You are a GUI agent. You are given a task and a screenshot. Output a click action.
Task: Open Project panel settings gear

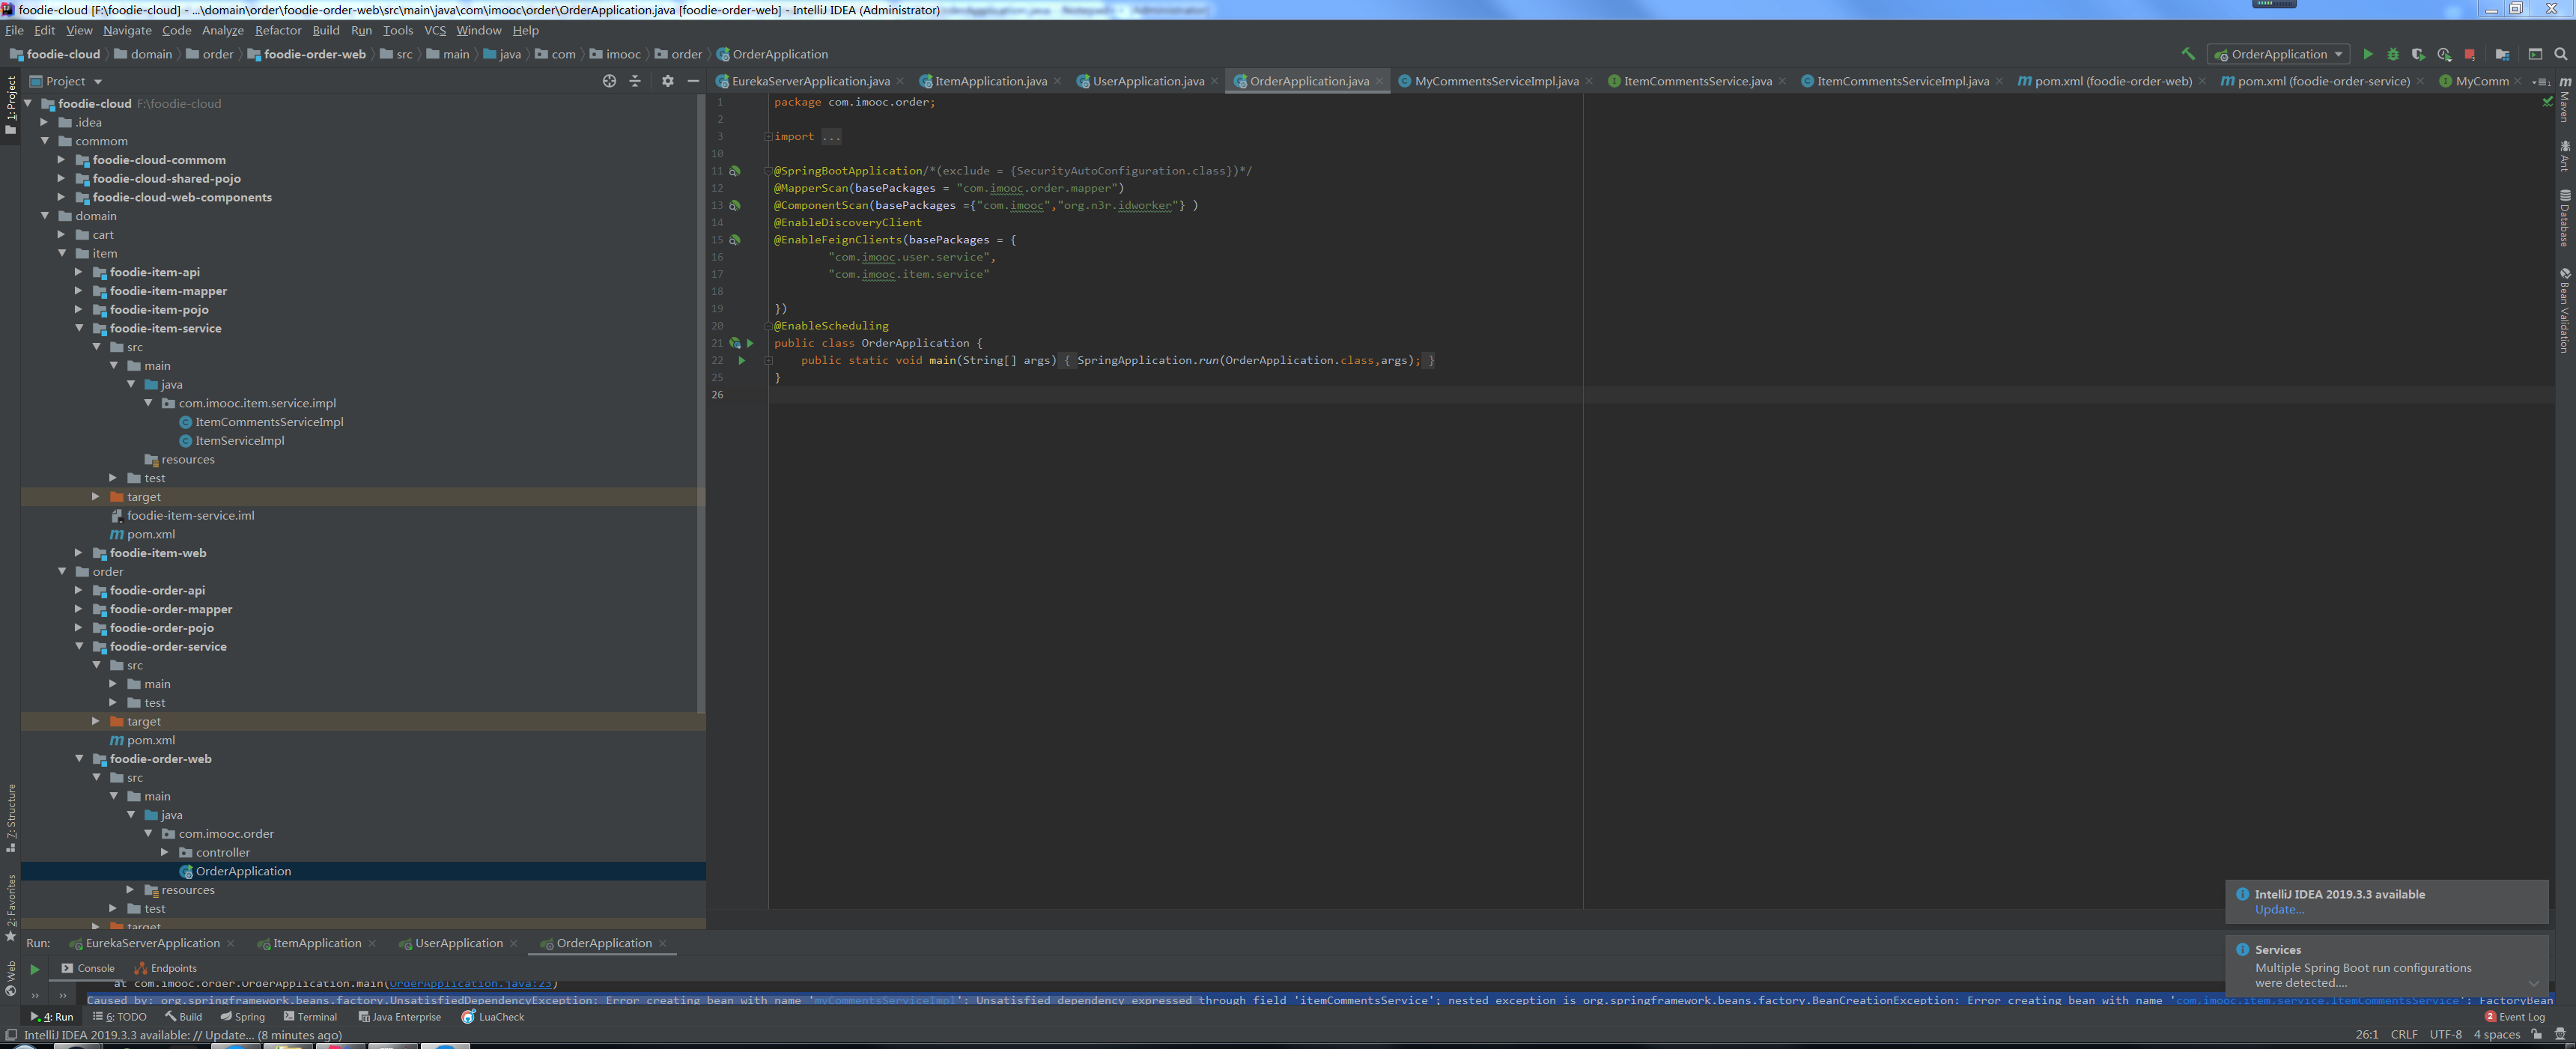(668, 81)
